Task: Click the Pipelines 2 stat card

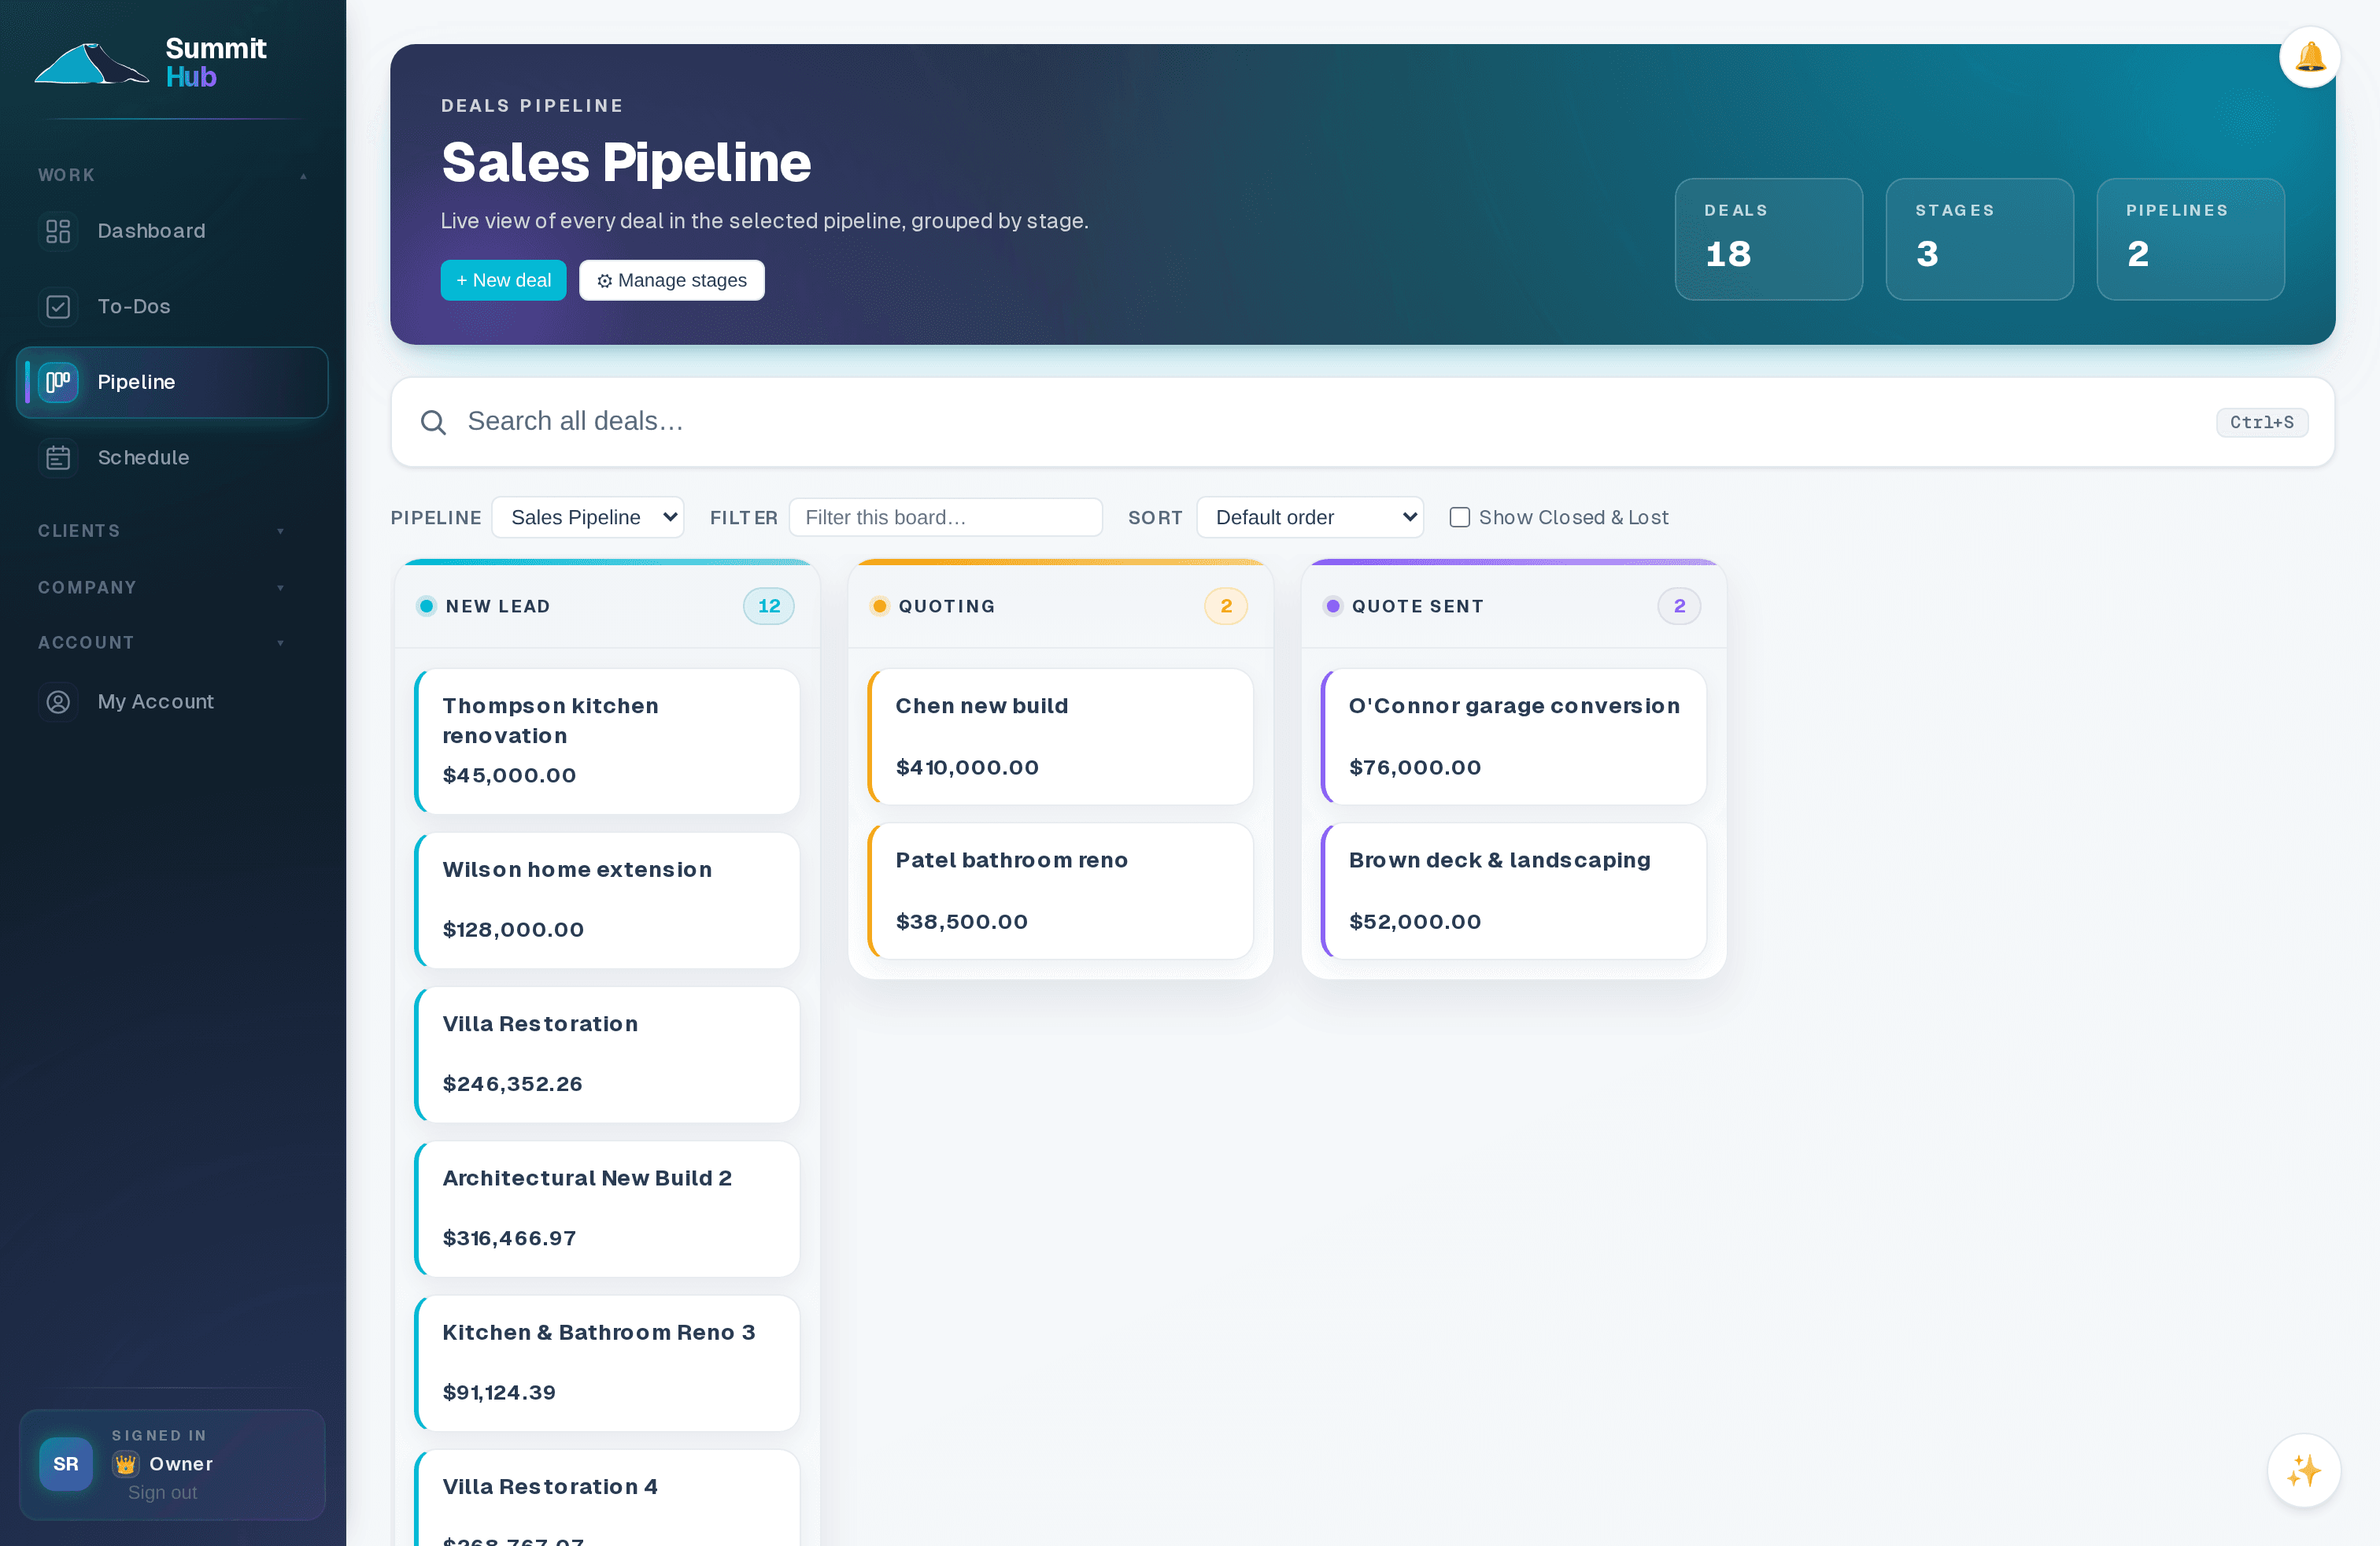Action: click(2190, 239)
